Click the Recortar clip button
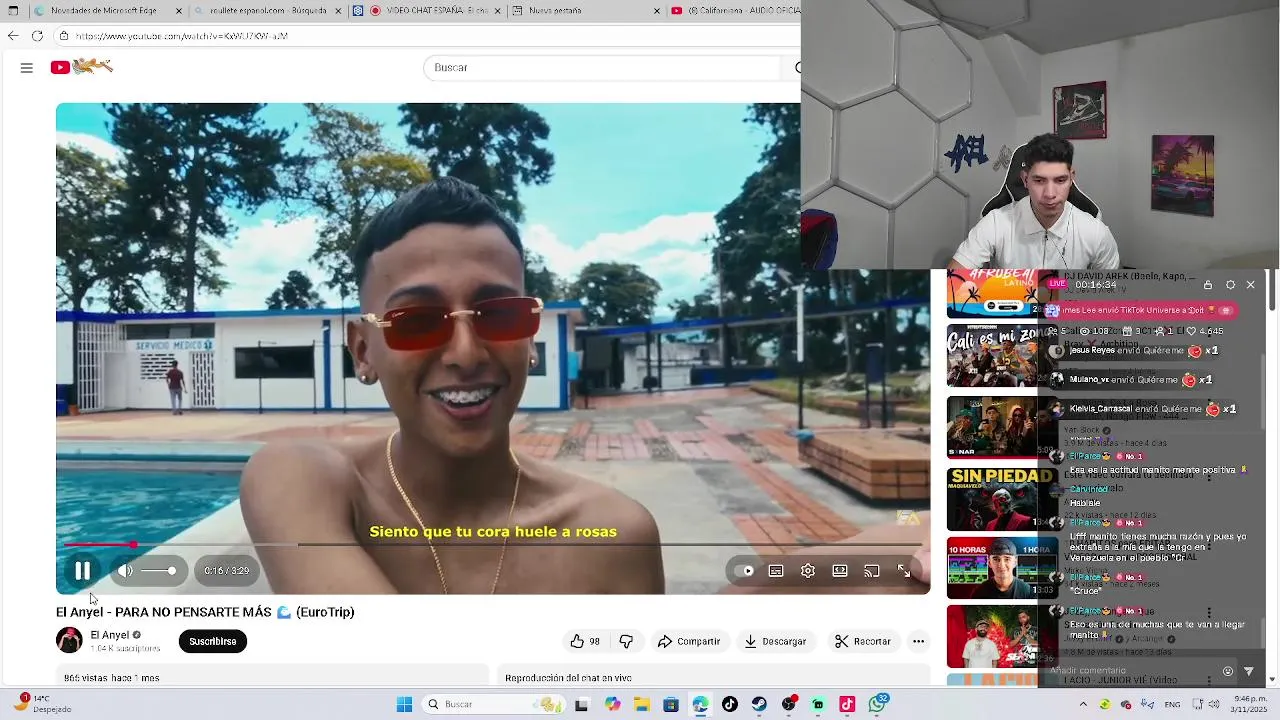The width and height of the screenshot is (1280, 720). [x=862, y=641]
